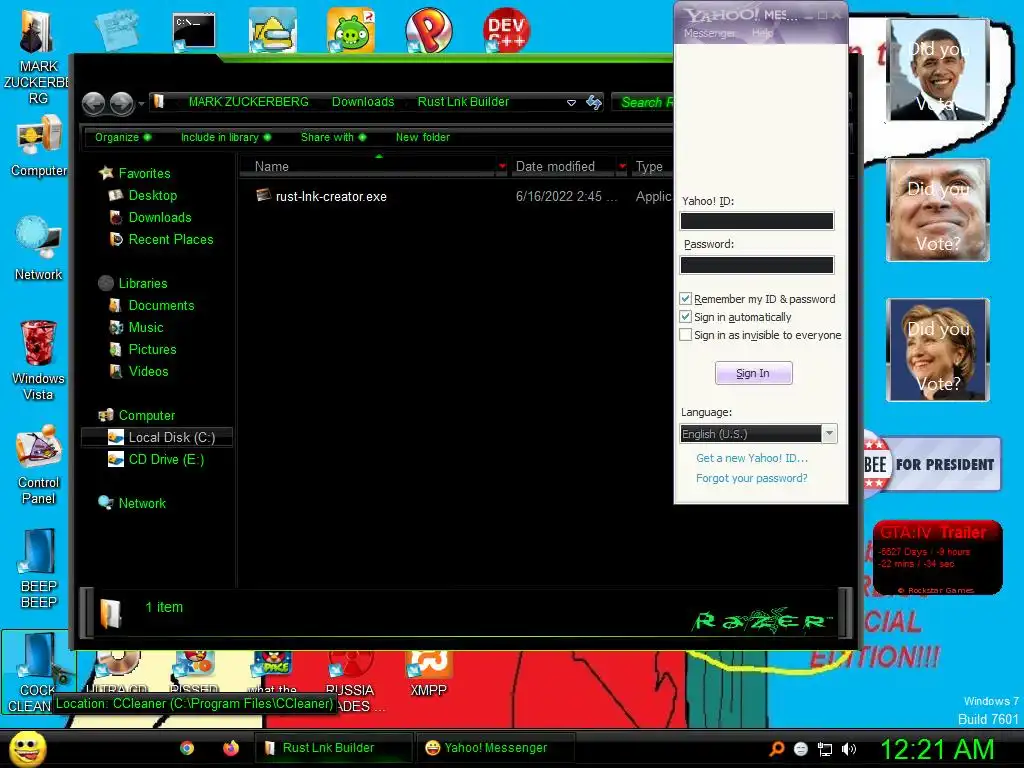The height and width of the screenshot is (768, 1024).
Task: Launch the Dev-C++ desktop shortcut
Action: (x=506, y=30)
